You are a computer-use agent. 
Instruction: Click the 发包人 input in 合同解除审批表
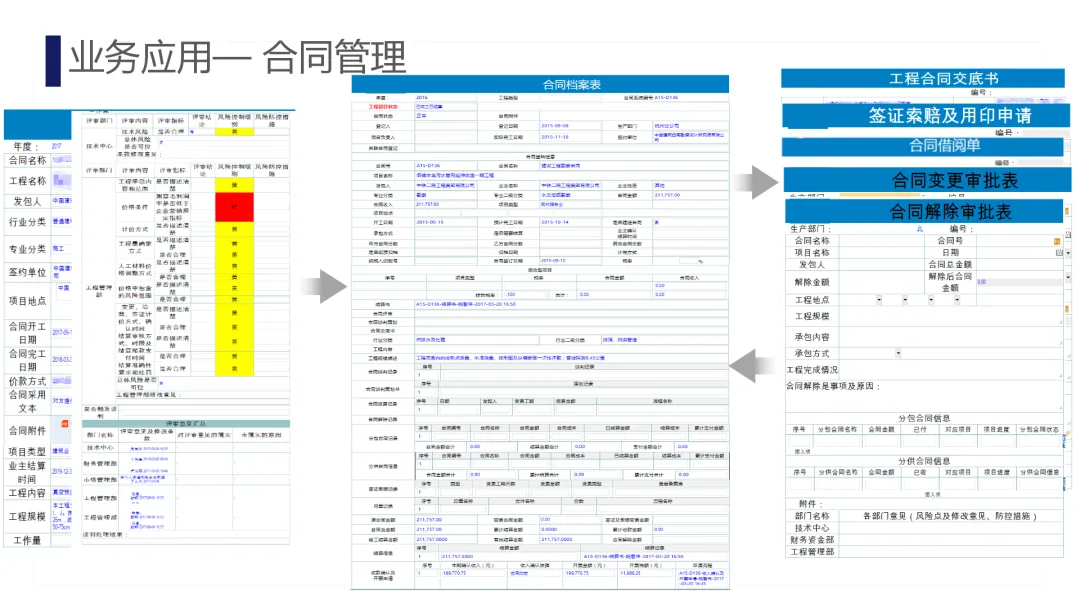click(880, 264)
